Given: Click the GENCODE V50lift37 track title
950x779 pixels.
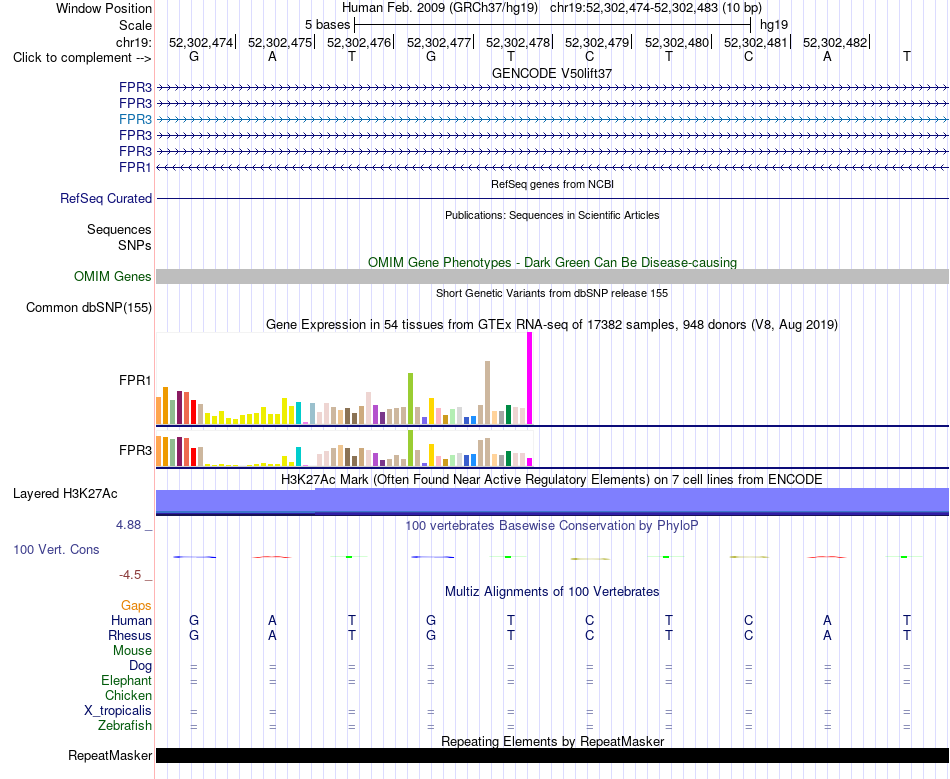Looking at the screenshot, I should [x=552, y=73].
